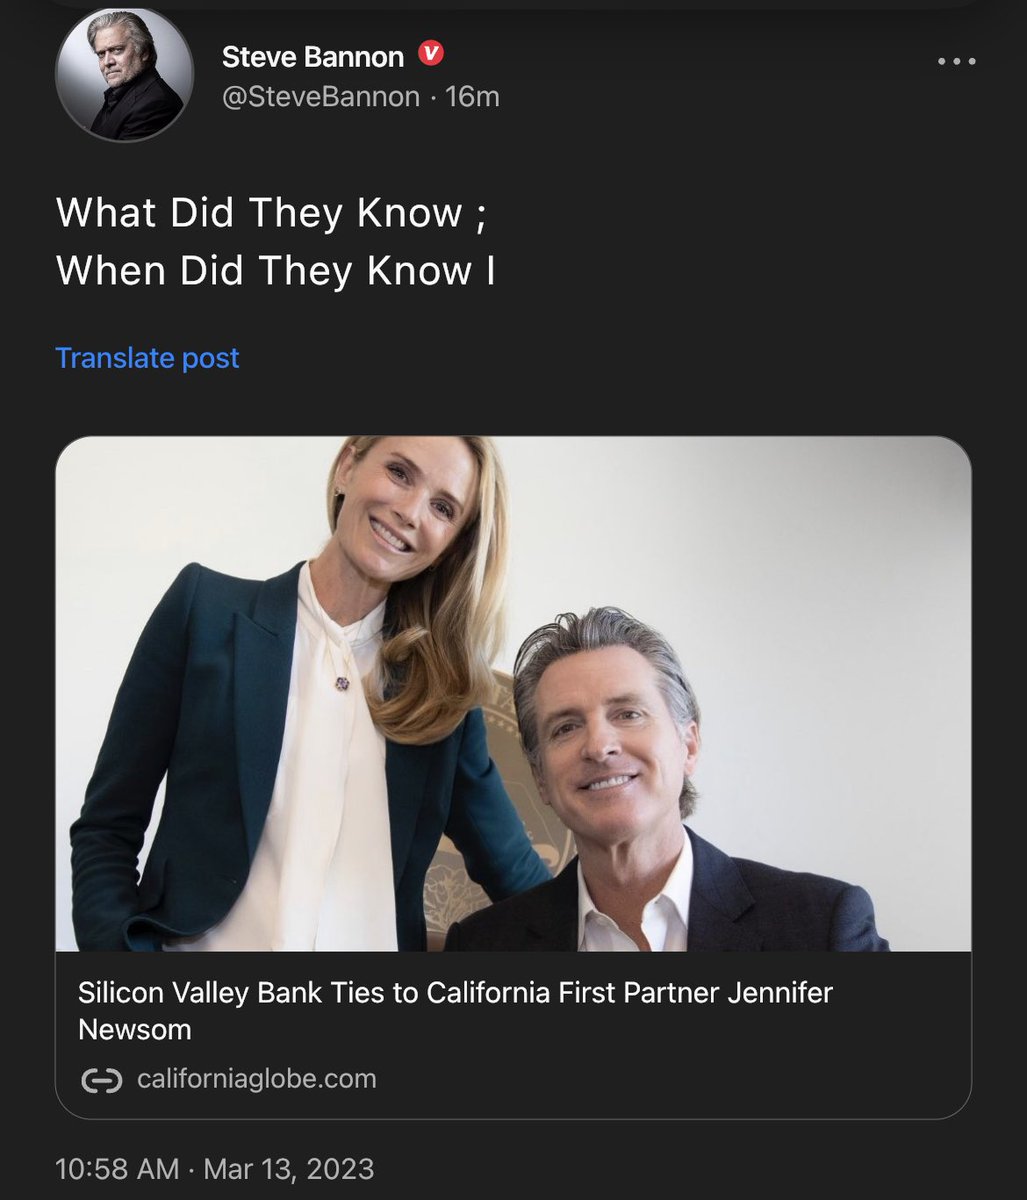Click the 10:58 AM post time
The height and width of the screenshot is (1200, 1027).
pos(117,1168)
